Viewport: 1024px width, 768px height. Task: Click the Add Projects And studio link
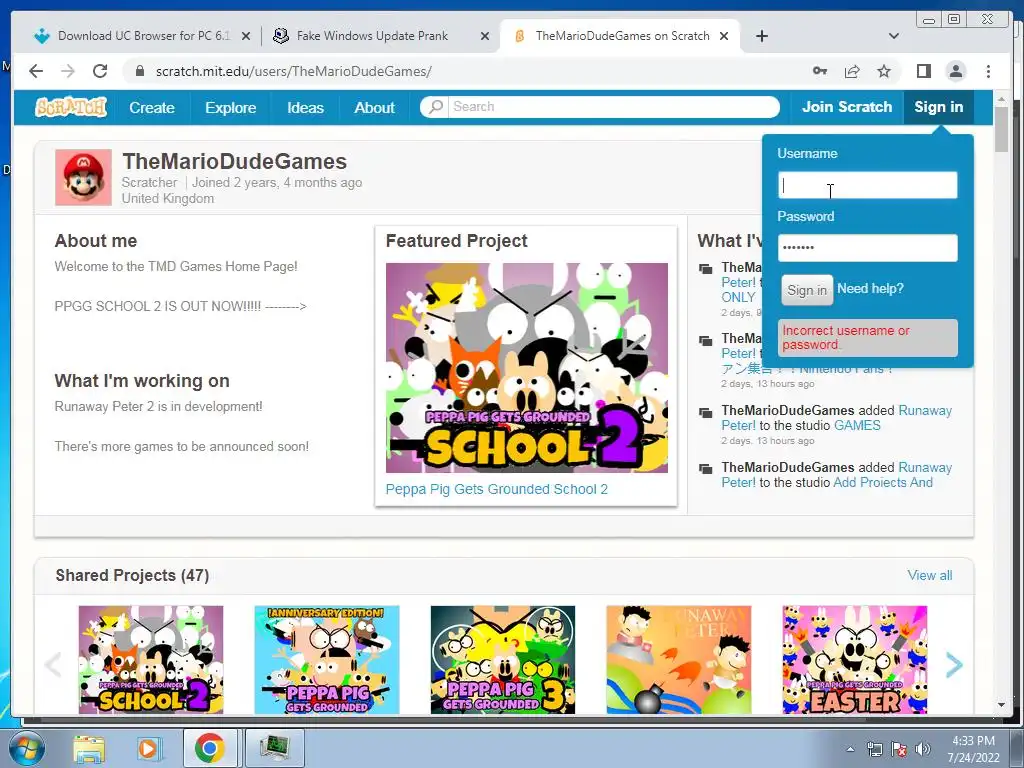click(883, 483)
